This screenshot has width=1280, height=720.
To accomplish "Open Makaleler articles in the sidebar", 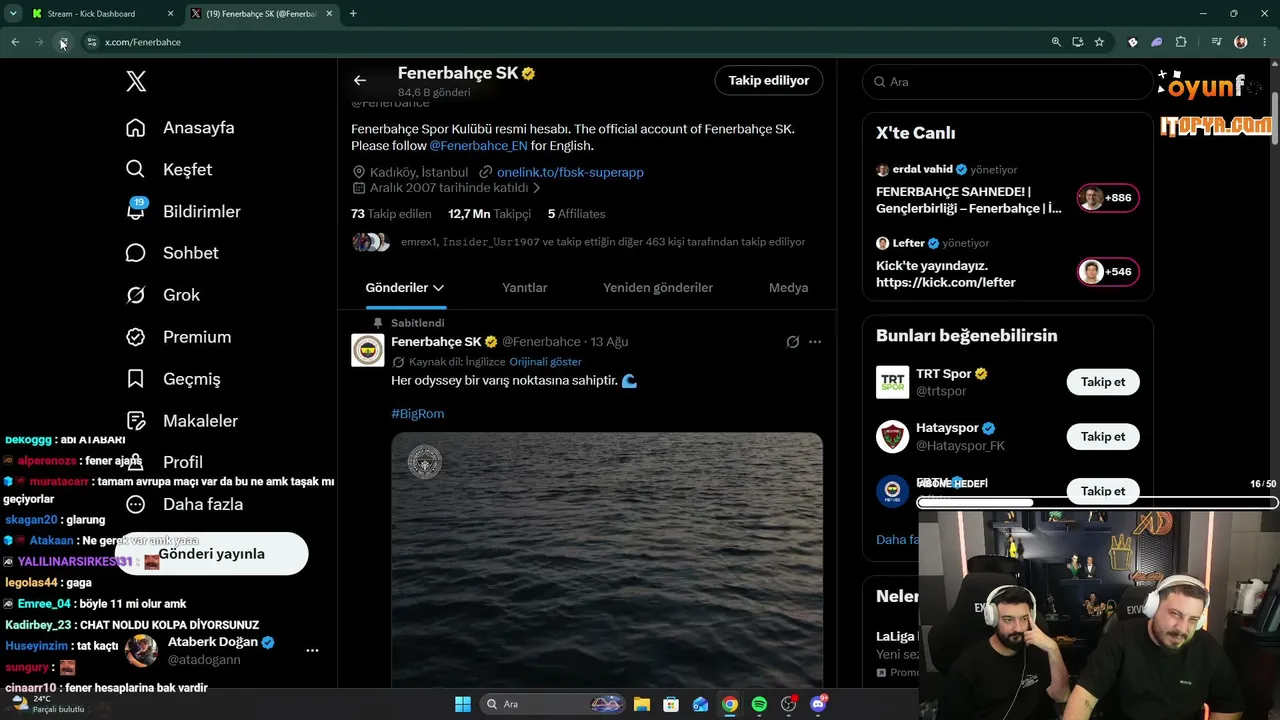I will pyautogui.click(x=182, y=421).
